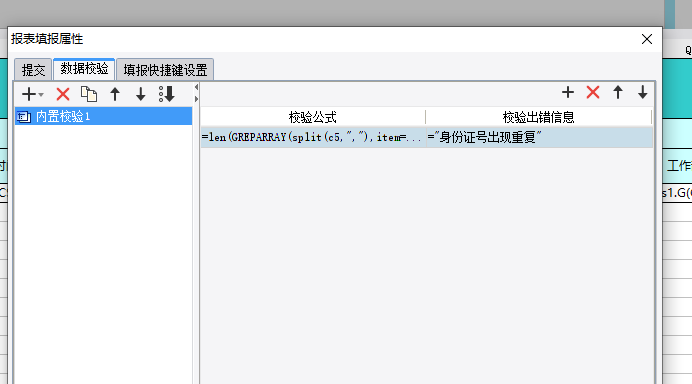This screenshot has width=692, height=384.
Task: Expand the left panel using the right-pointing splitter arrow
Action: click(196, 99)
